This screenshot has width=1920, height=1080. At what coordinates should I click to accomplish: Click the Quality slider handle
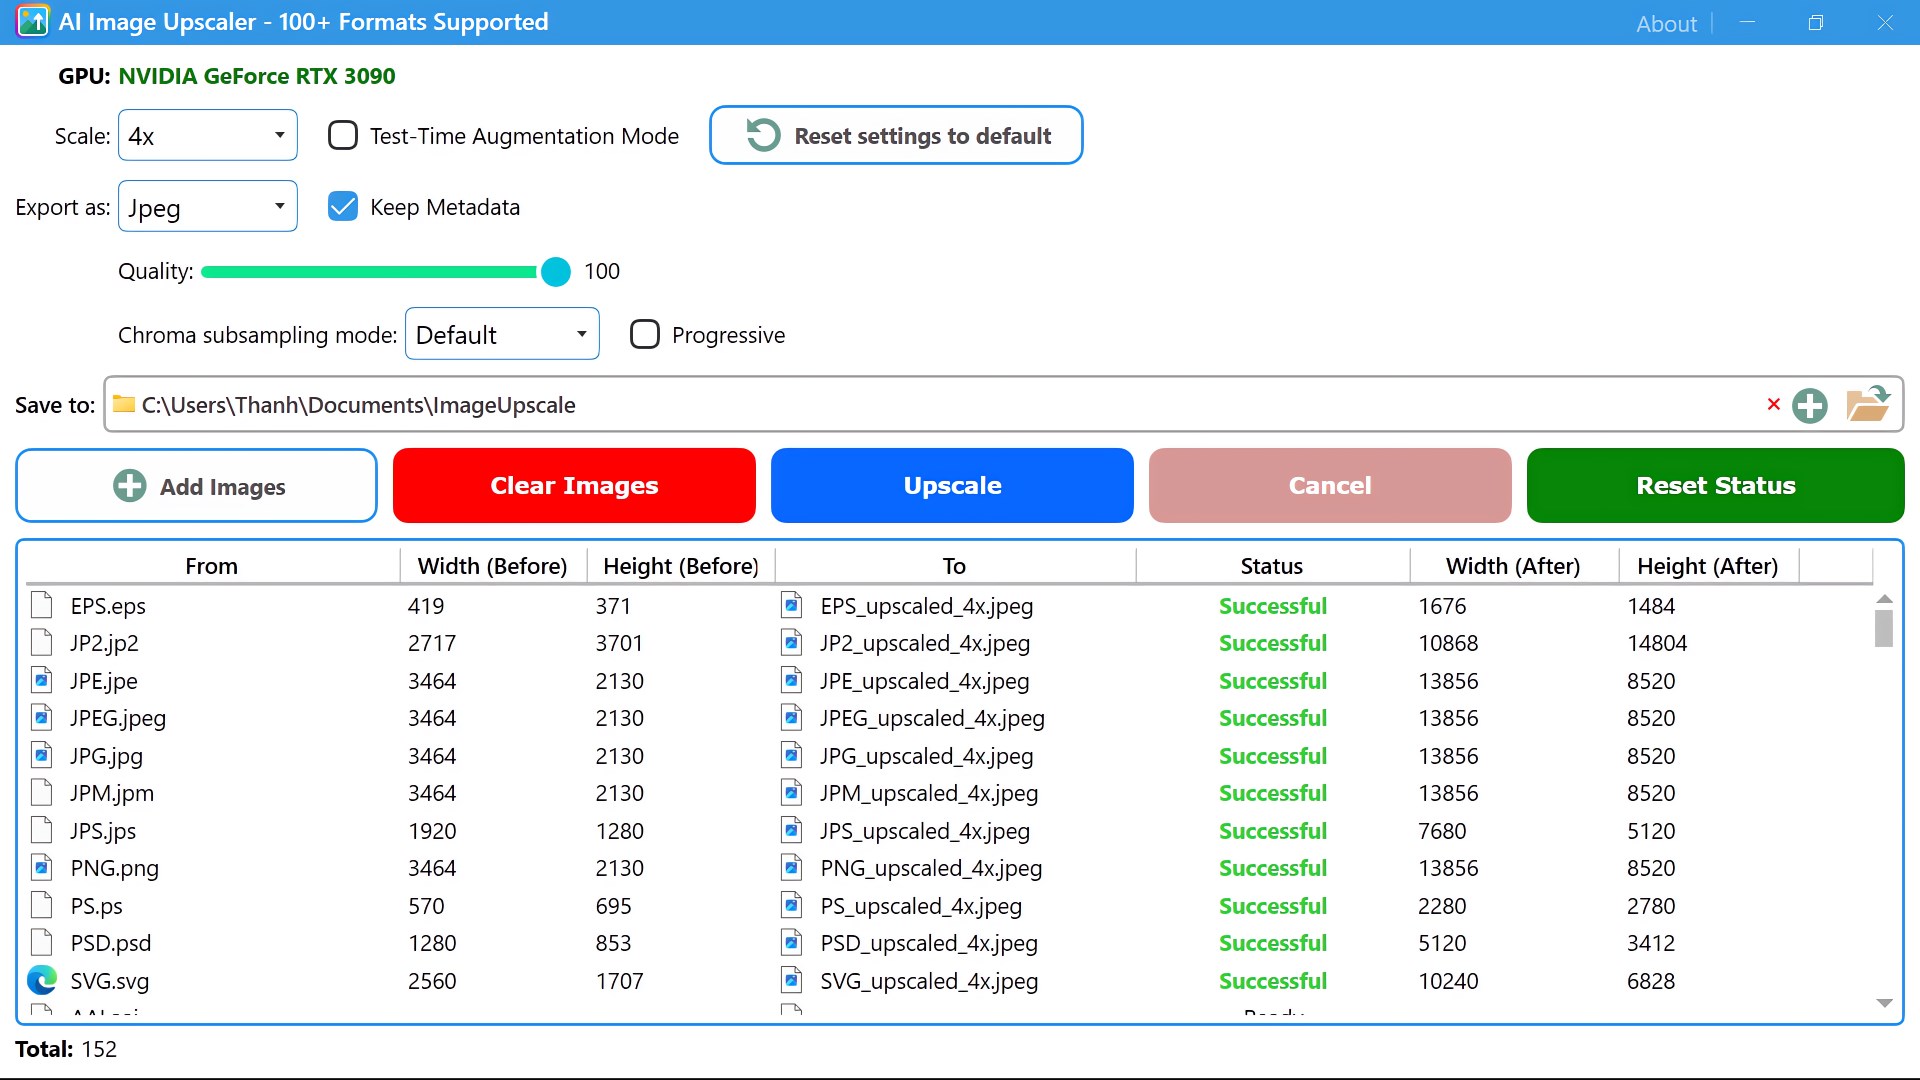click(x=555, y=271)
